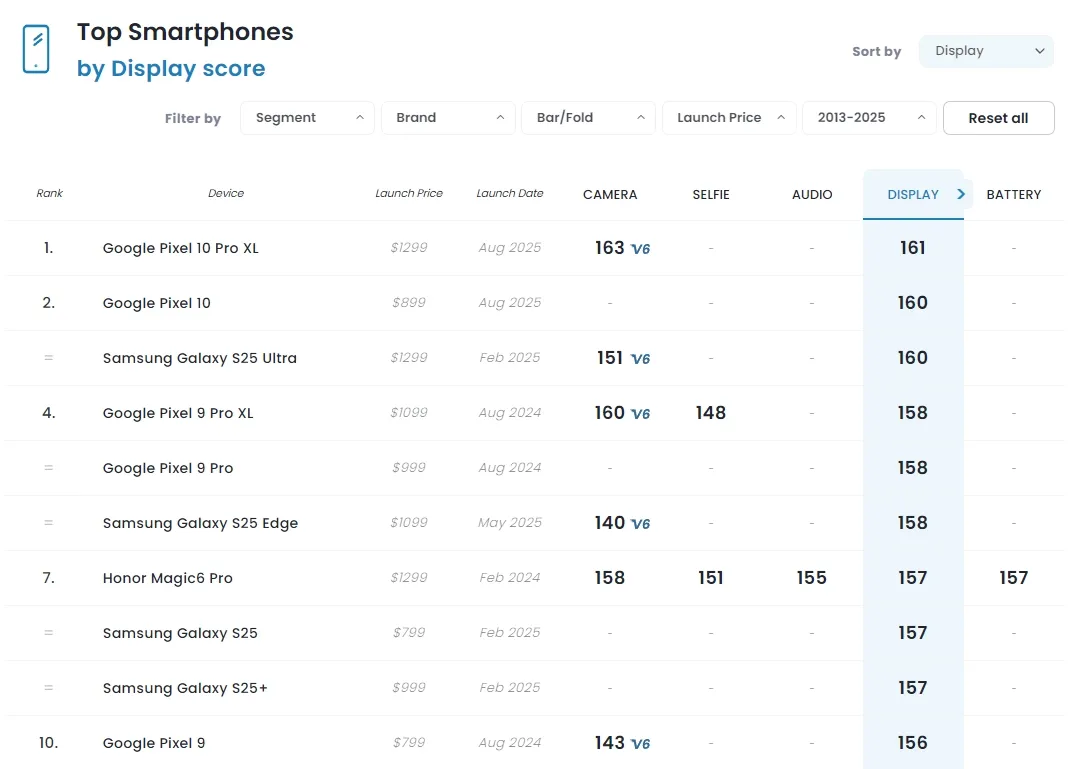Open the Honor Magic6 Pro device page
The height and width of the screenshot is (769, 1080).
(168, 578)
